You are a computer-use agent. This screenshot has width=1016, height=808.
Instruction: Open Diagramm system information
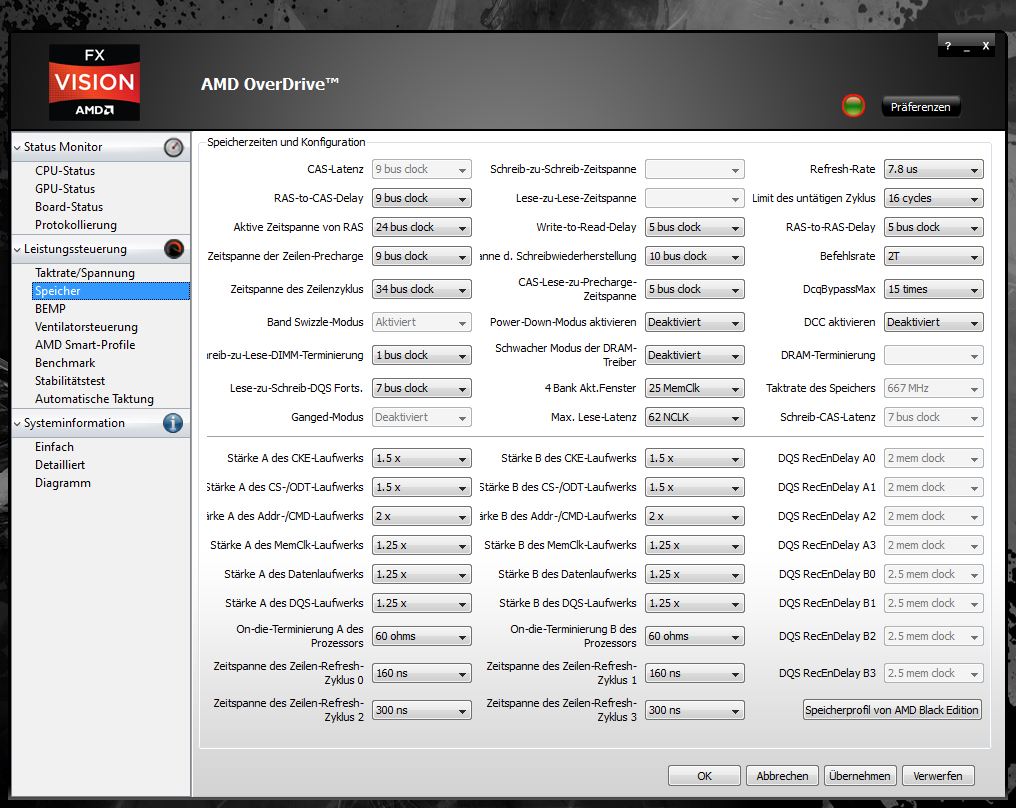[63, 483]
